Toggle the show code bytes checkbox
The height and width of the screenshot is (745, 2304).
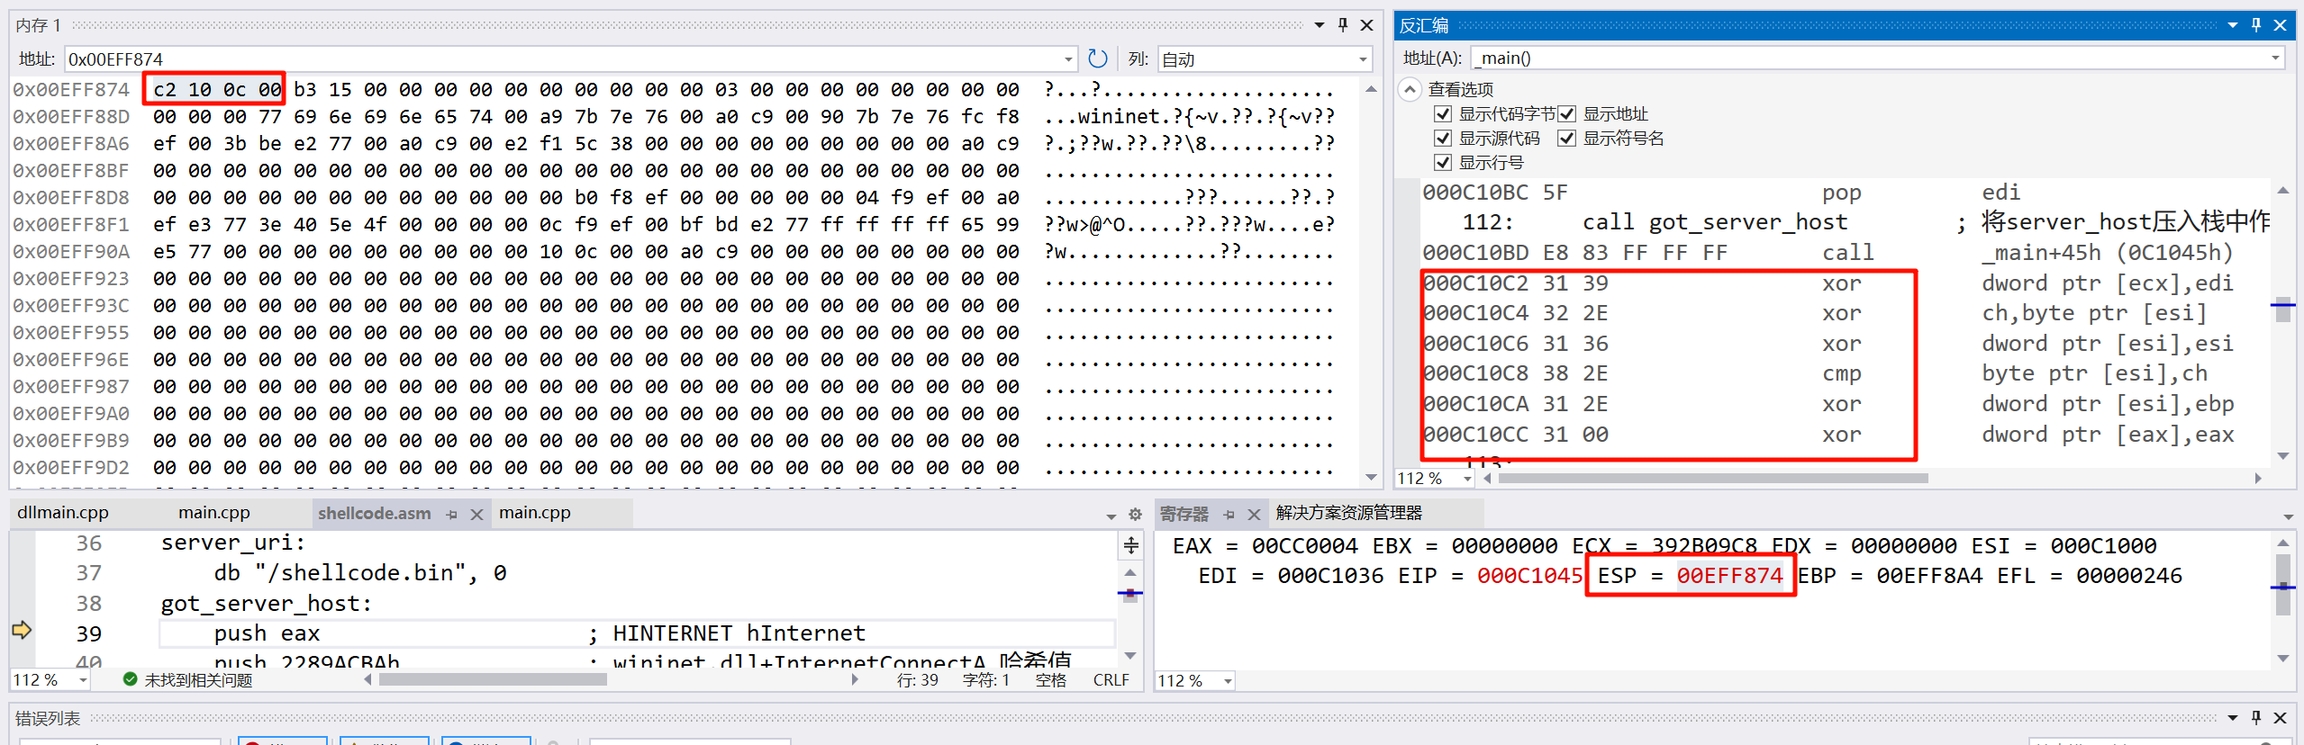[1443, 114]
